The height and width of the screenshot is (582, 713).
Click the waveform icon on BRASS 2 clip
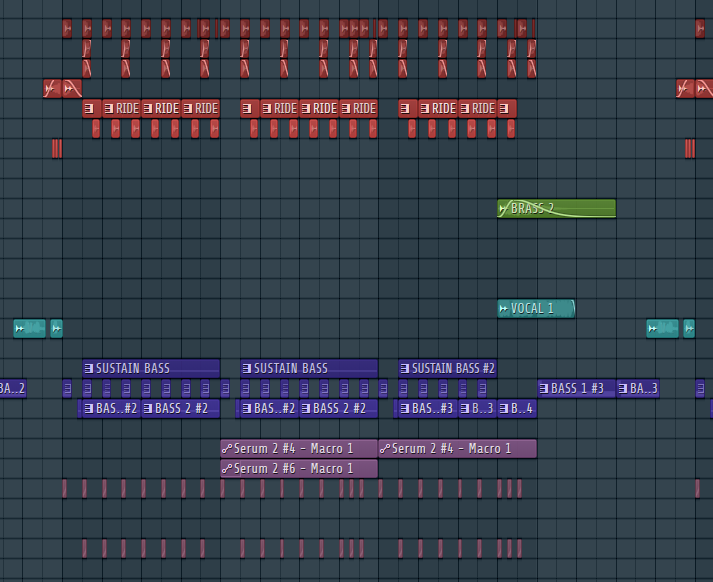pyautogui.click(x=504, y=209)
